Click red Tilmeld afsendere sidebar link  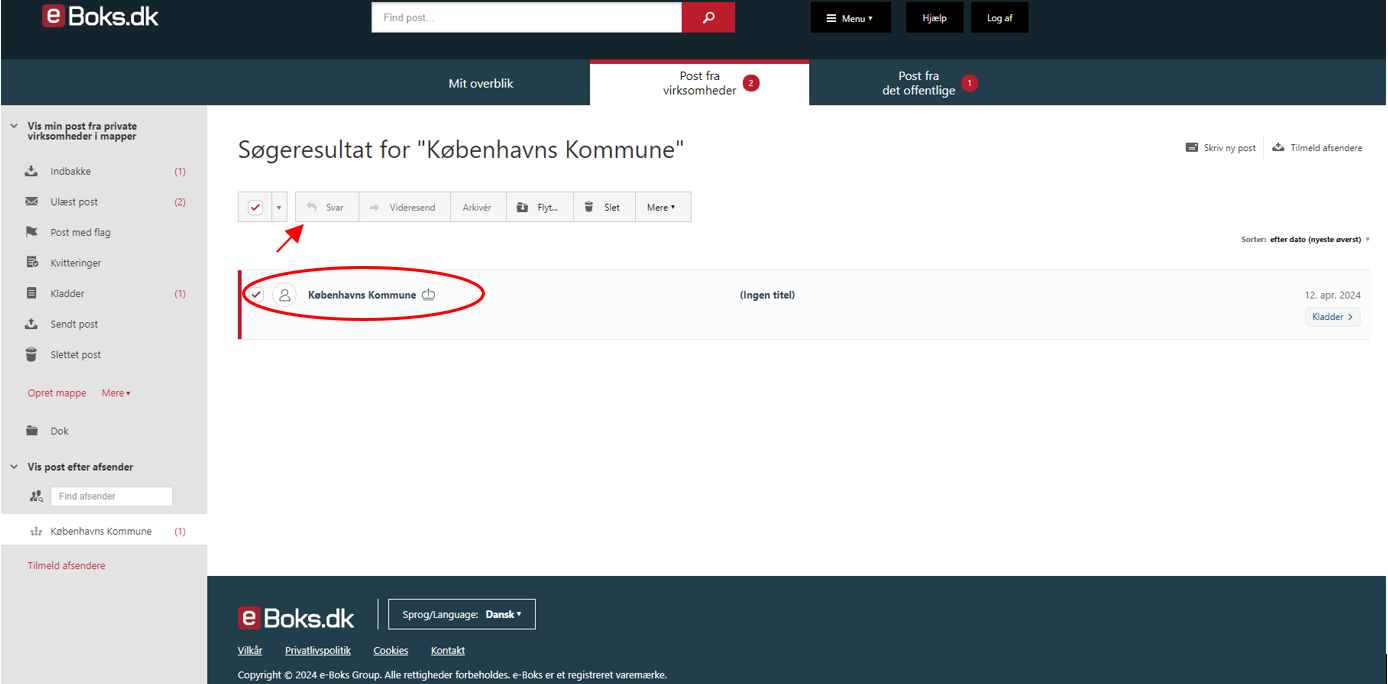click(x=66, y=566)
